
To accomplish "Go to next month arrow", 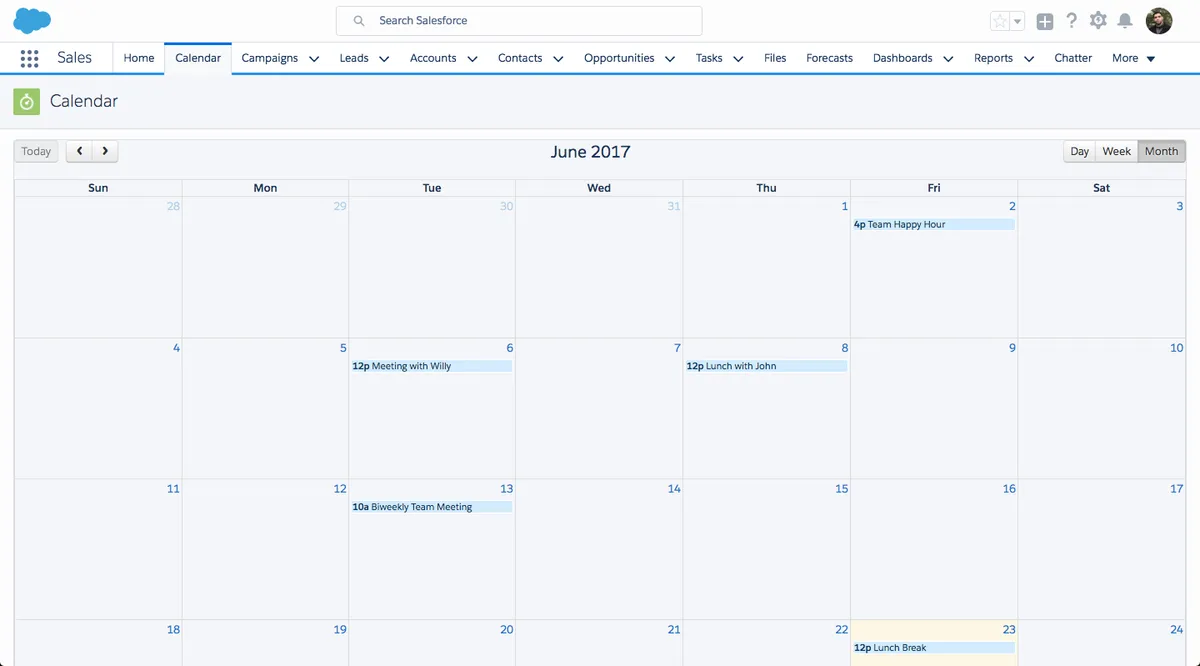I will tap(105, 151).
